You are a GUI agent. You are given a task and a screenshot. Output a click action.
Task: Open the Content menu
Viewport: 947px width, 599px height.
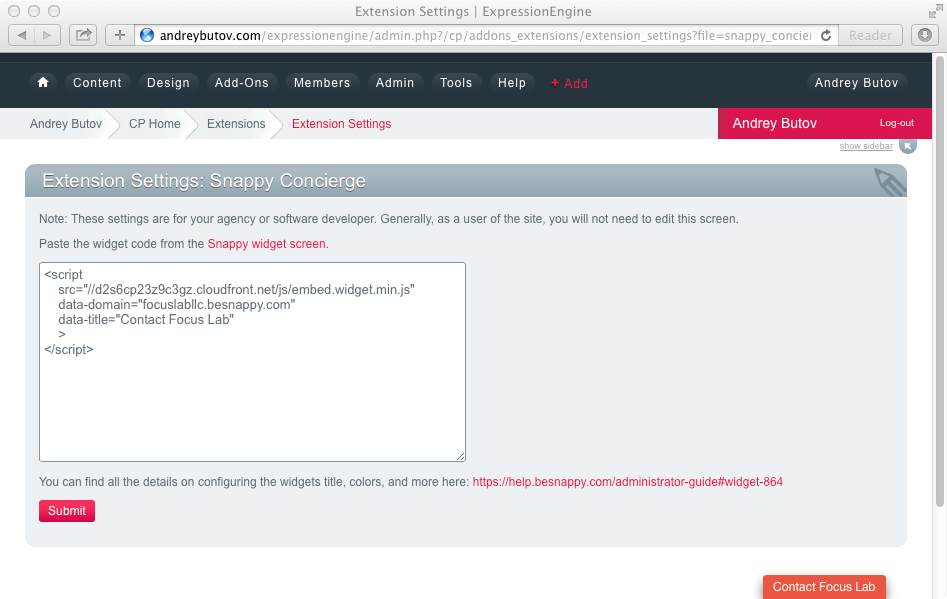point(97,83)
